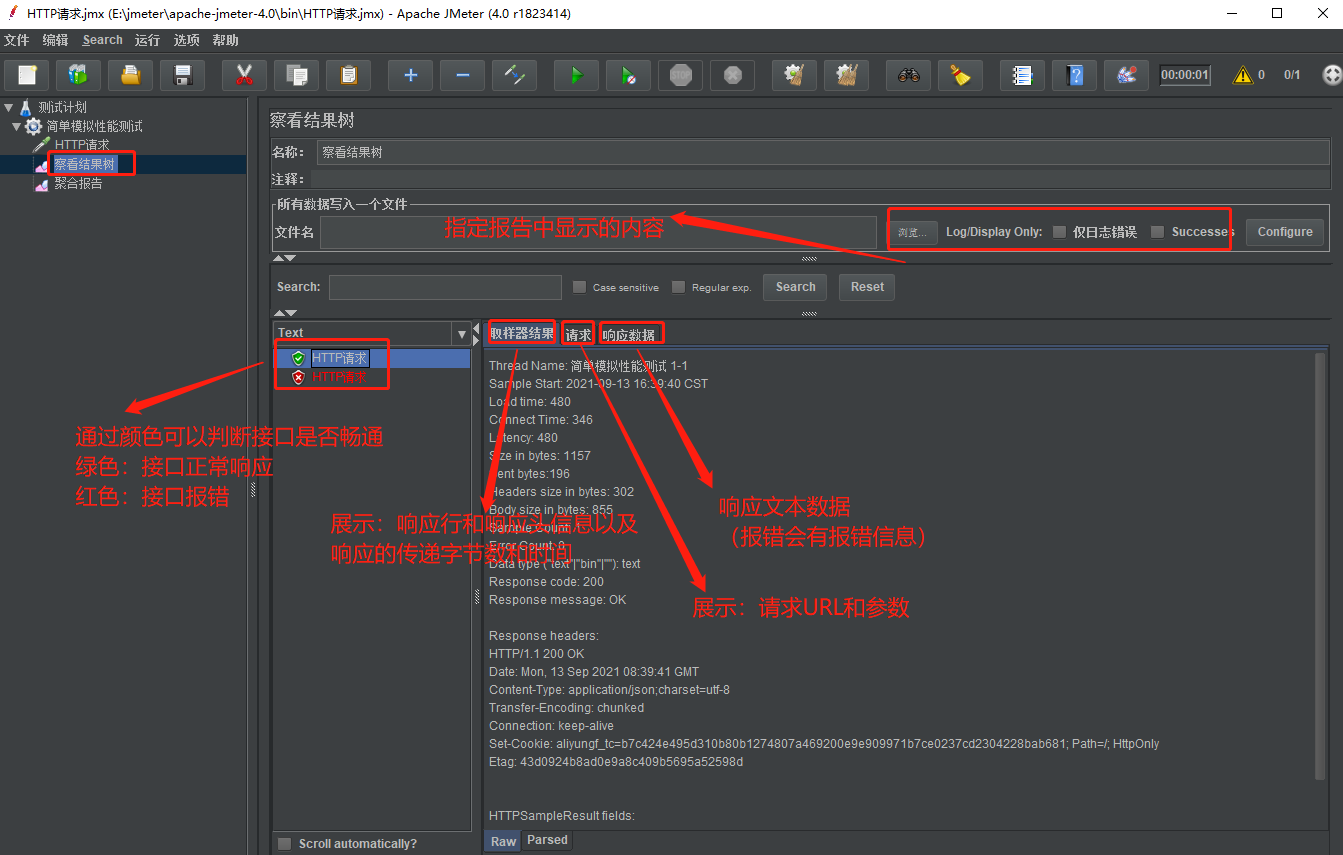Open the Templates toolbar icon
The height and width of the screenshot is (855, 1343).
coord(78,75)
